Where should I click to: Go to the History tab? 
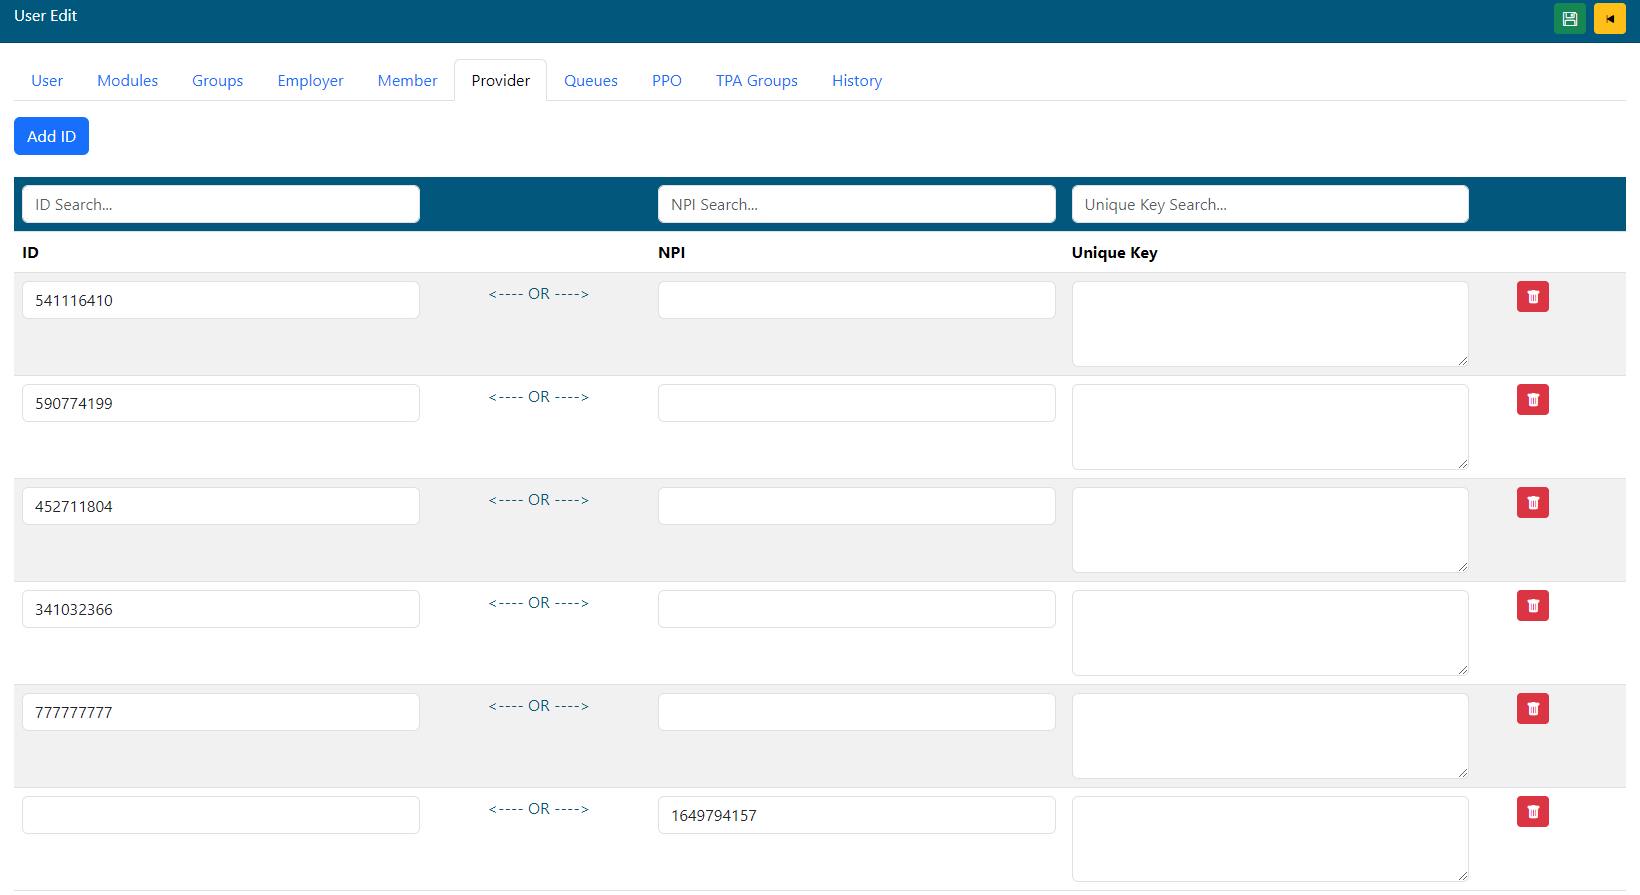[x=856, y=81]
